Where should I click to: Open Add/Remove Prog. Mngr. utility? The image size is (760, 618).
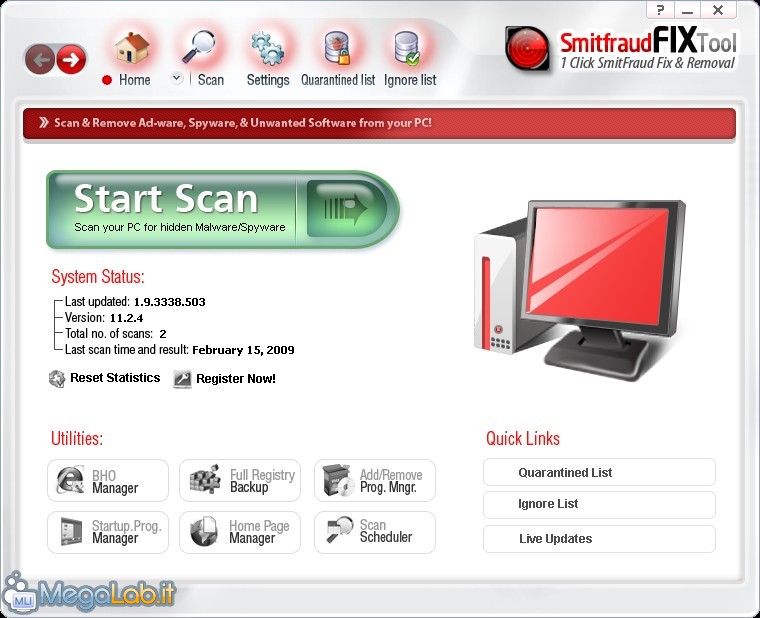(x=375, y=480)
